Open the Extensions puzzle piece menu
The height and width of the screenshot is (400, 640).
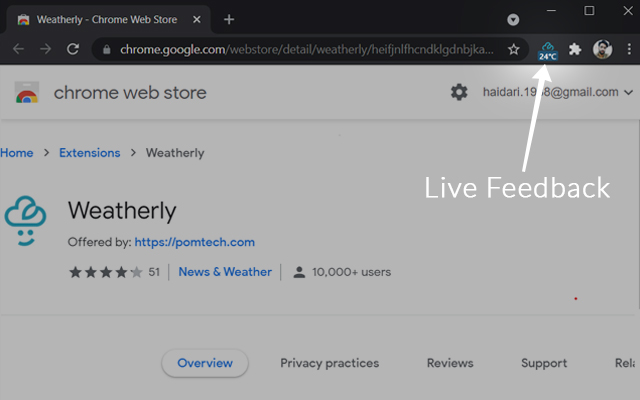click(x=575, y=49)
